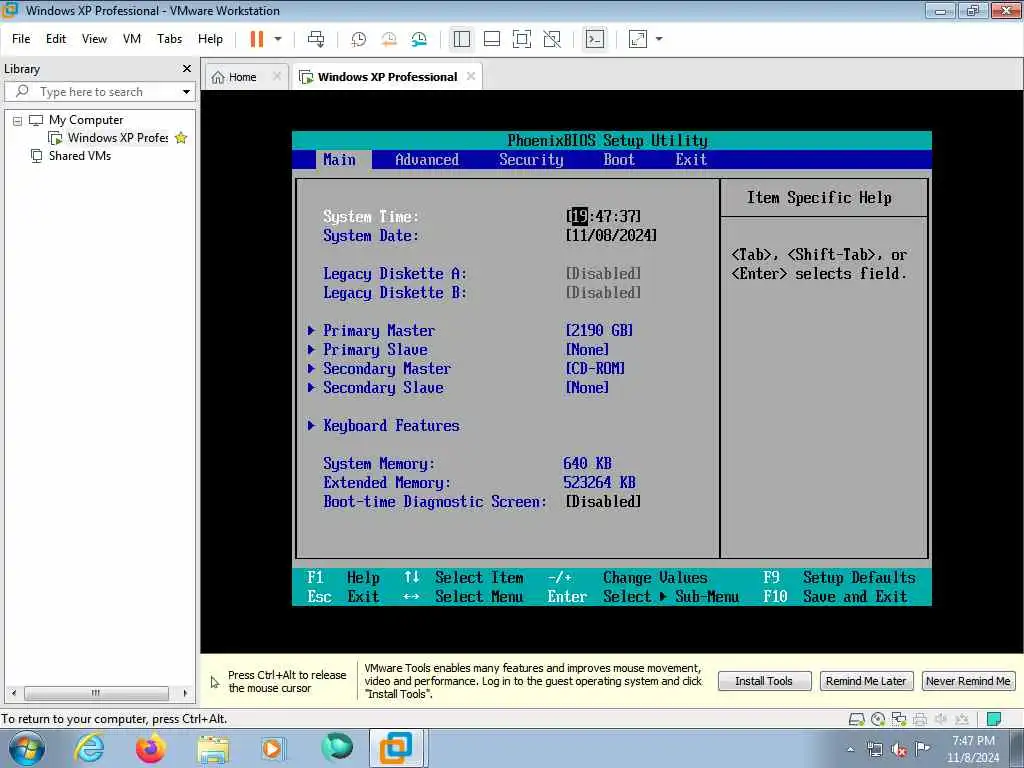Open the Windows Start button

(x=27, y=748)
